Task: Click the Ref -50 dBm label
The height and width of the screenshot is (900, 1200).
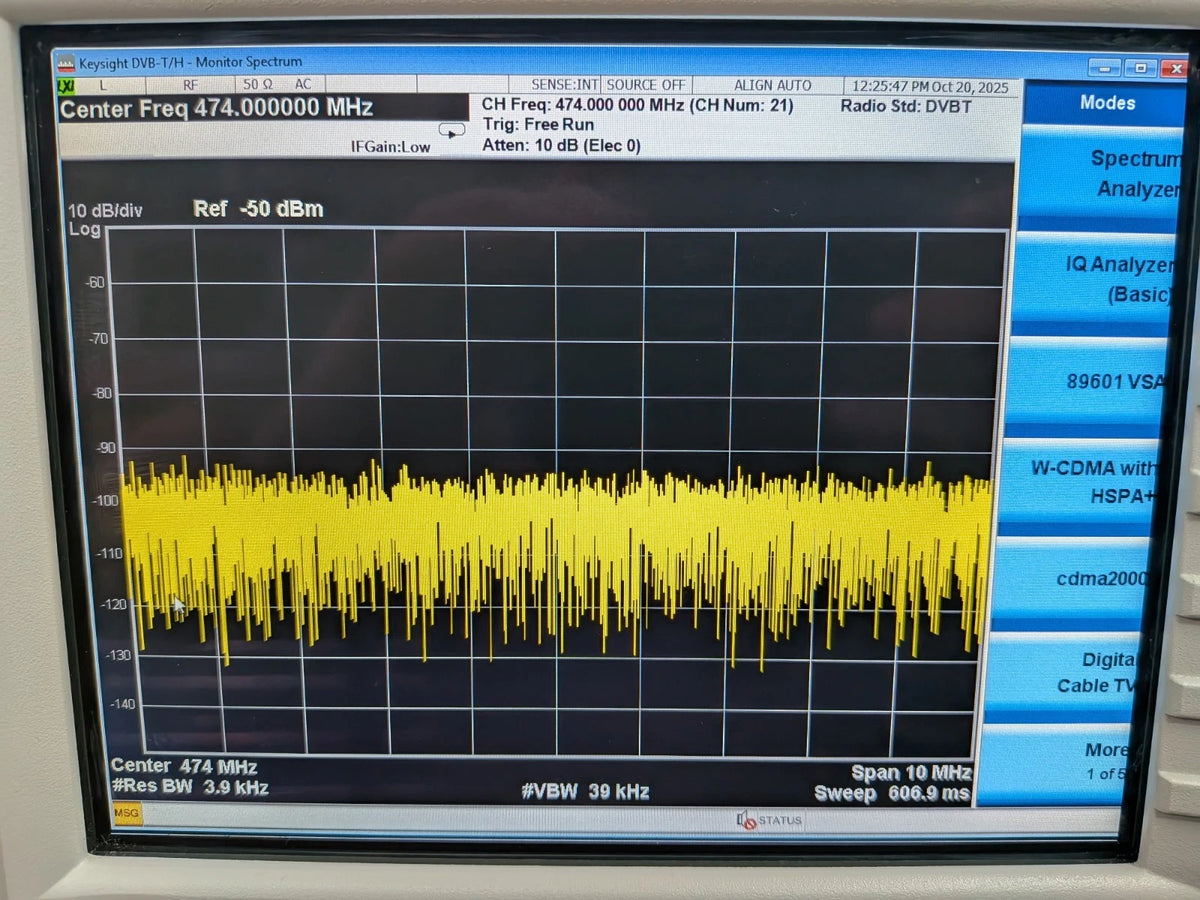Action: point(258,209)
